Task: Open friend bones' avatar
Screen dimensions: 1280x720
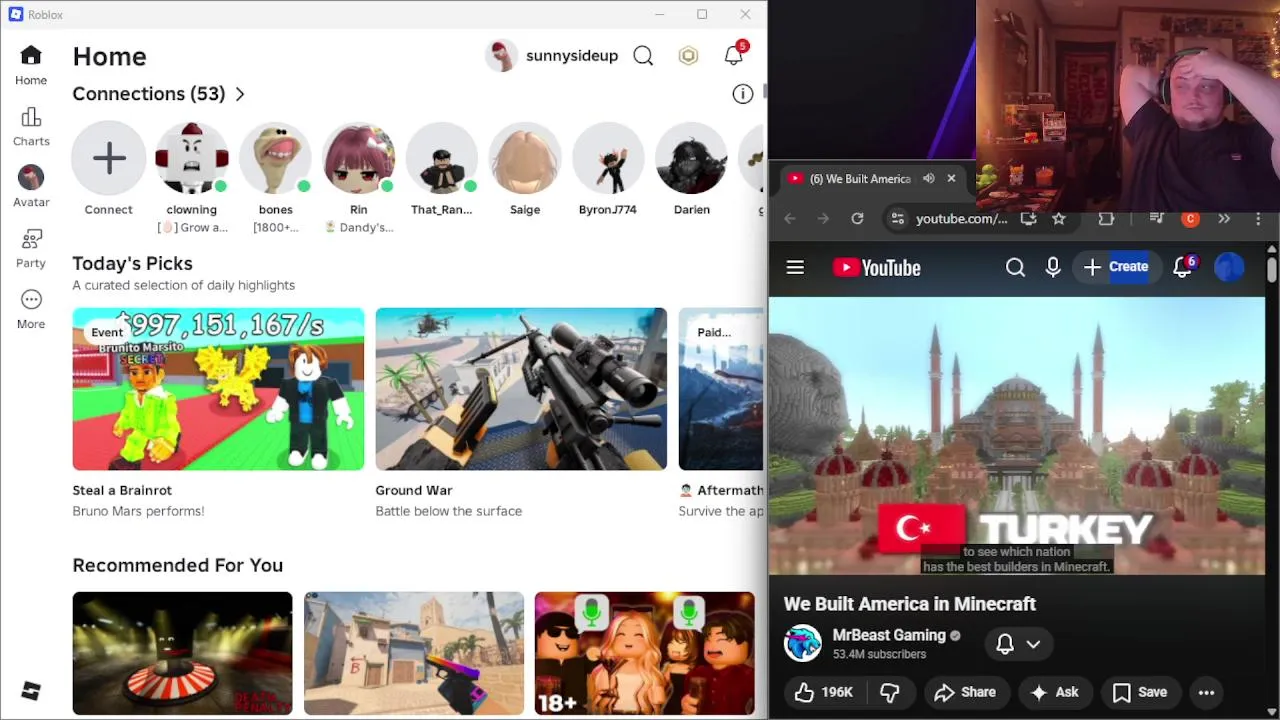Action: 275,159
